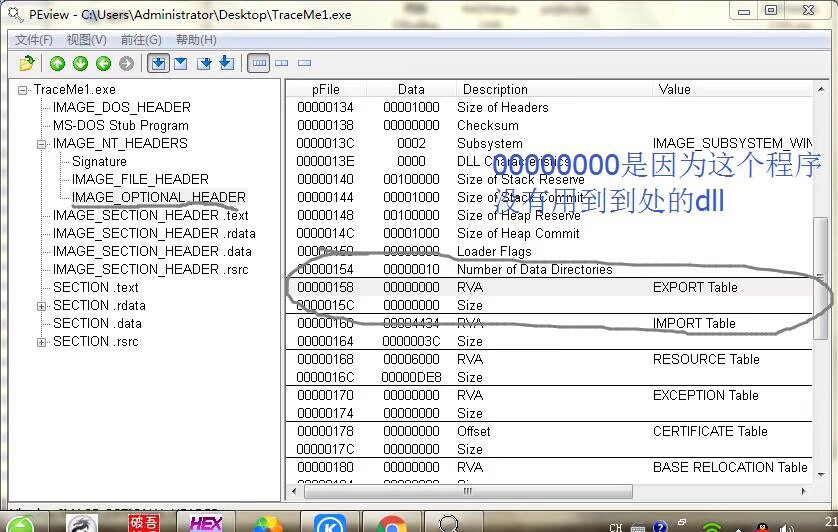Click 'Number of Data Directories' text
The width and height of the screenshot is (838, 532).
coord(534,269)
